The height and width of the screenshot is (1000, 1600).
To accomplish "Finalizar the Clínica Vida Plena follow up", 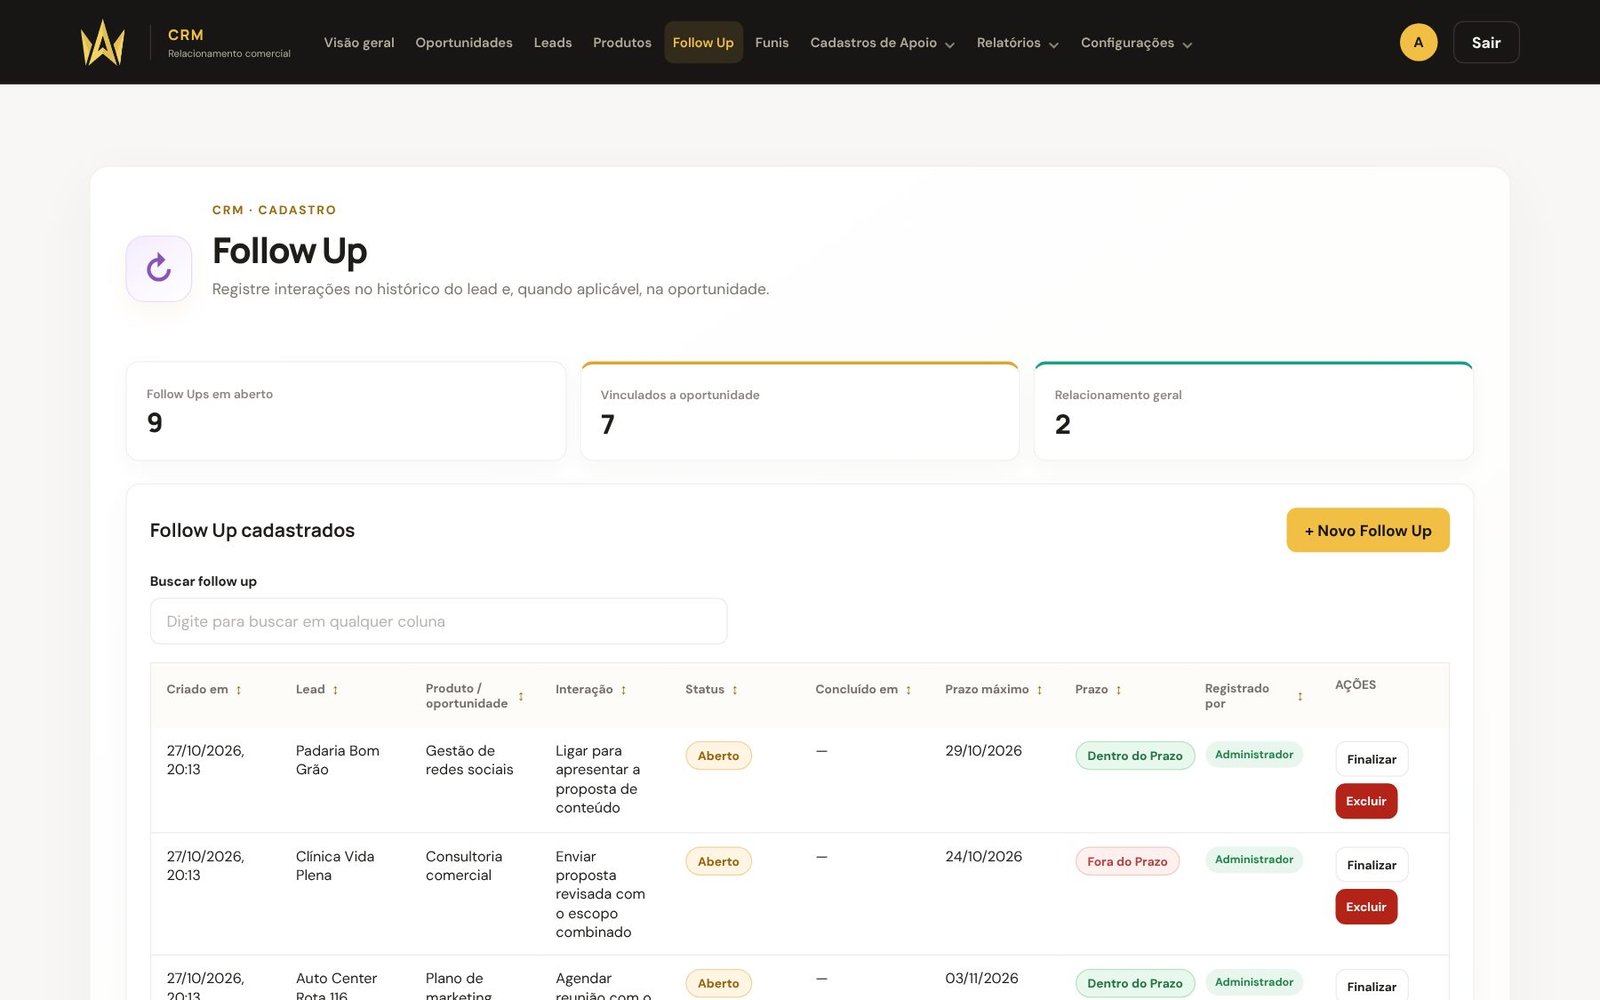I will [x=1371, y=865].
